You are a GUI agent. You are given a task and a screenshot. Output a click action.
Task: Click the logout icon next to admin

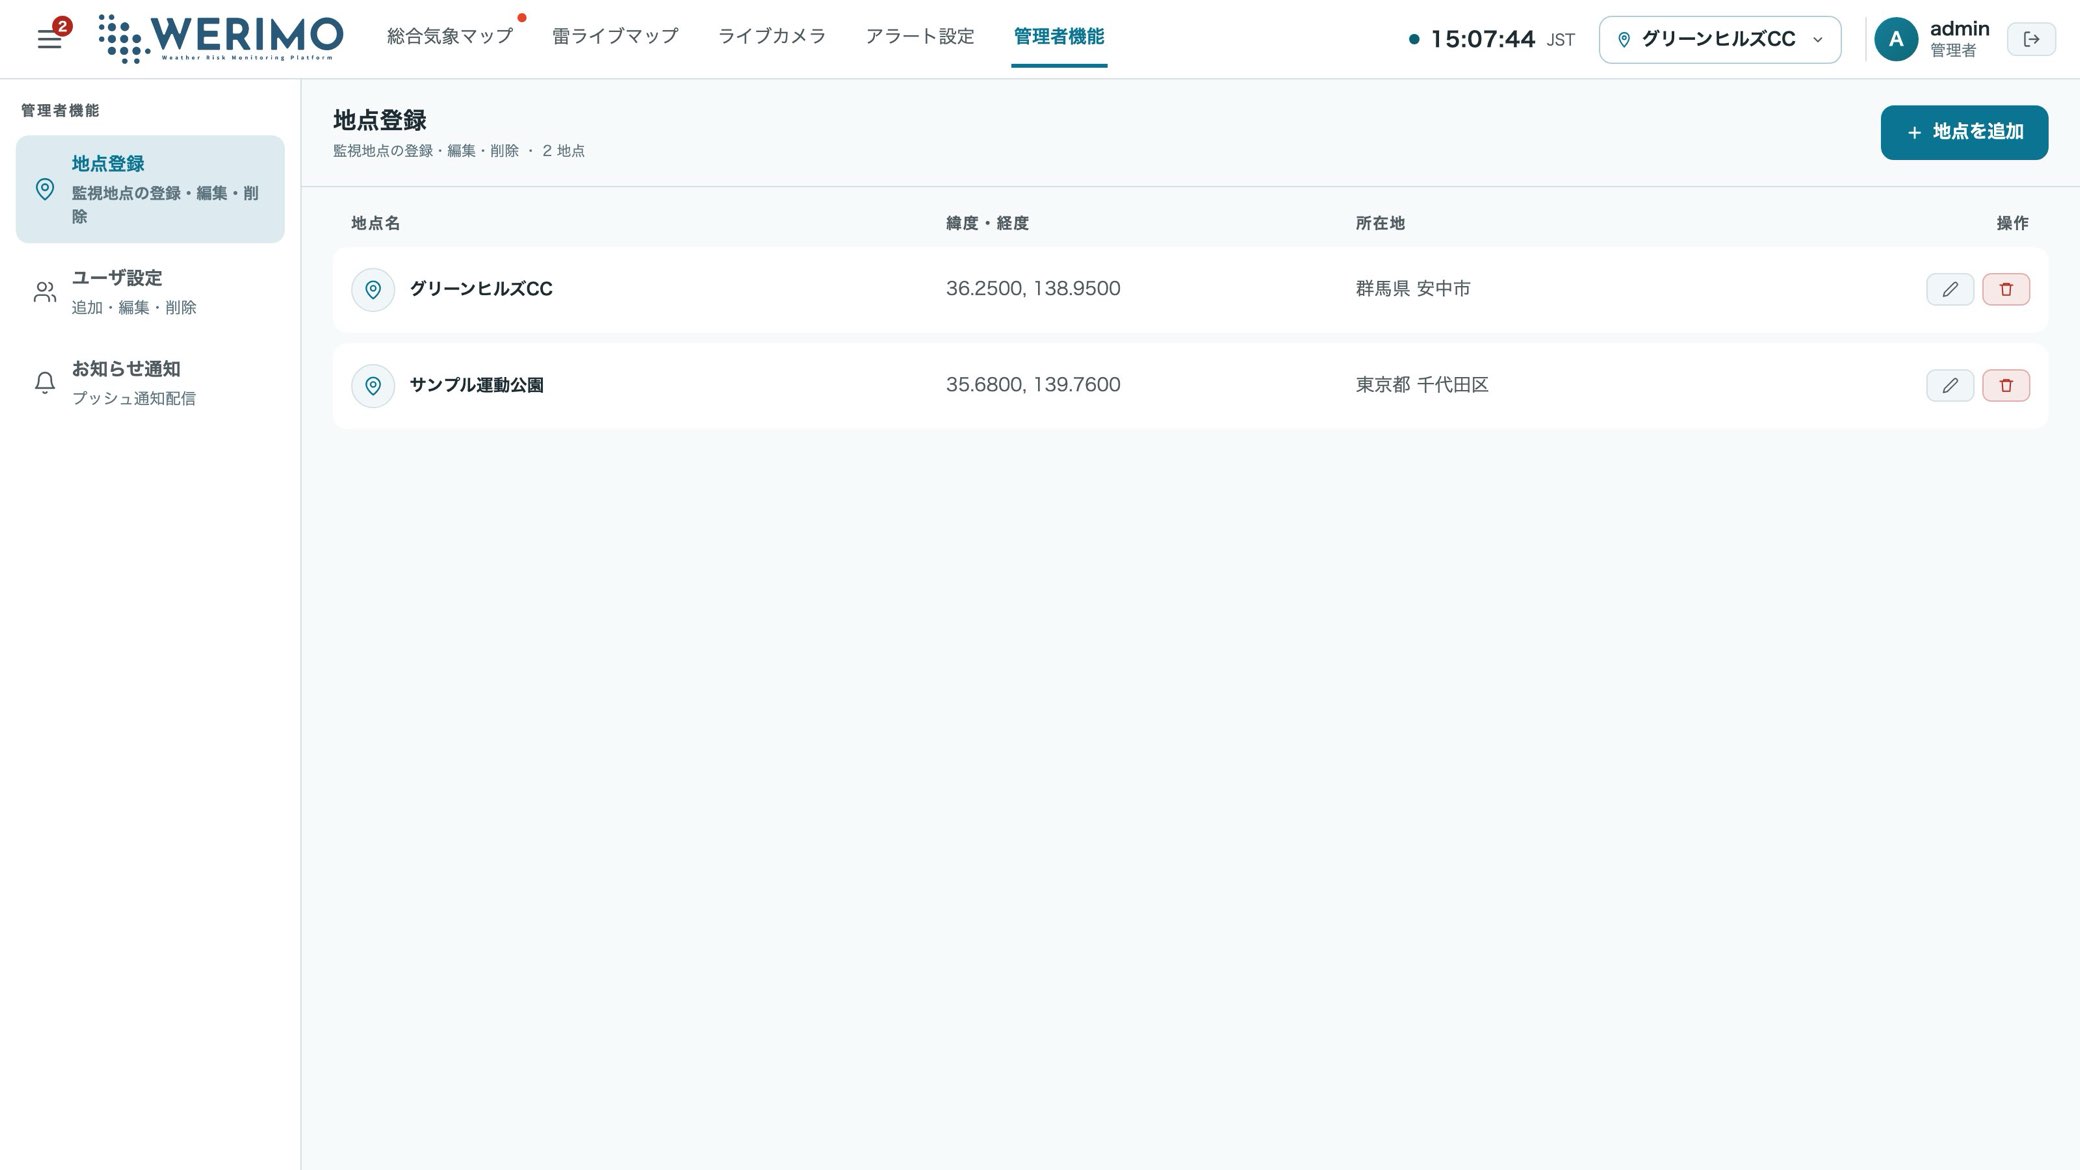pyautogui.click(x=2031, y=39)
